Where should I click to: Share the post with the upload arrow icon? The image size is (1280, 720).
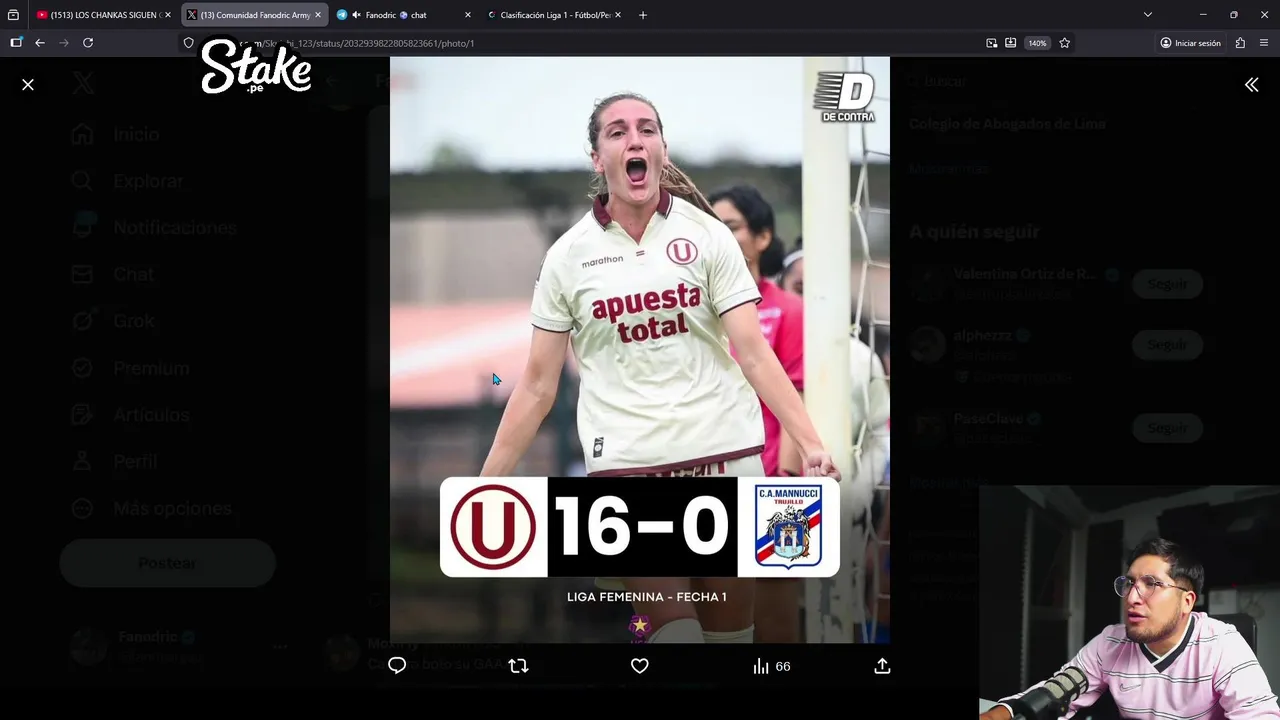(x=882, y=666)
